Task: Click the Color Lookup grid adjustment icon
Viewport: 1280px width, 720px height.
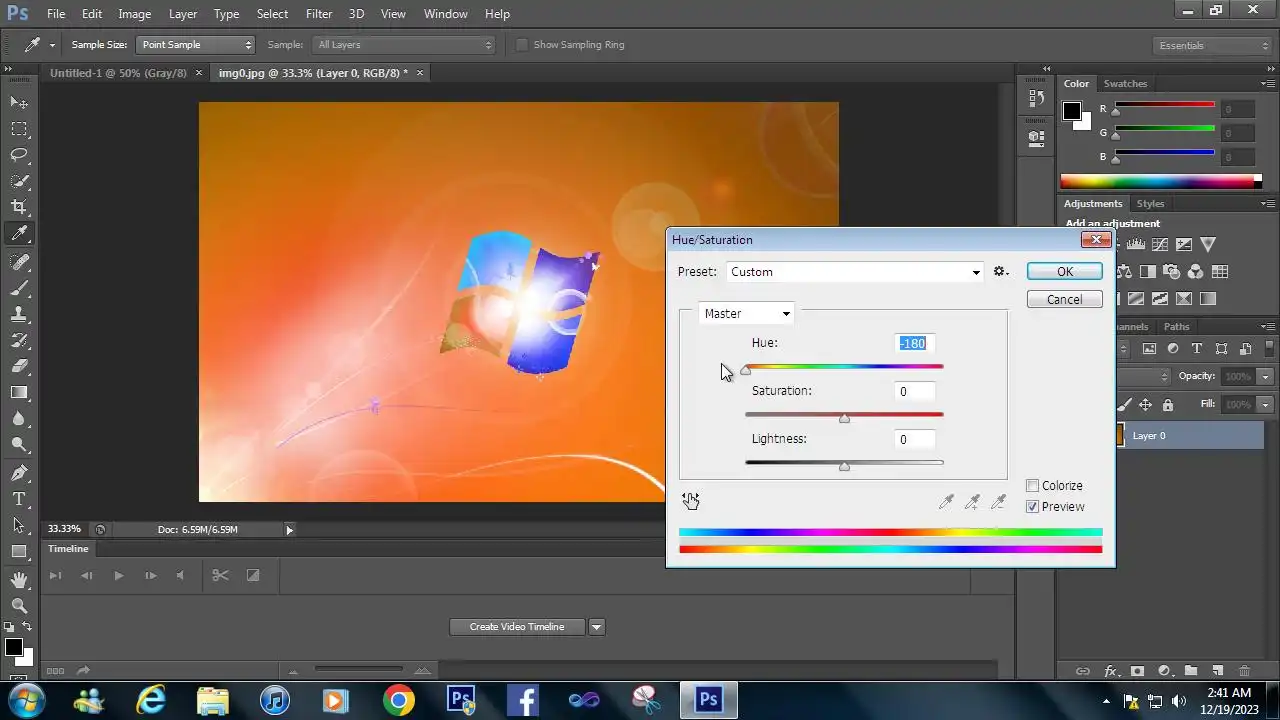Action: click(x=1220, y=271)
